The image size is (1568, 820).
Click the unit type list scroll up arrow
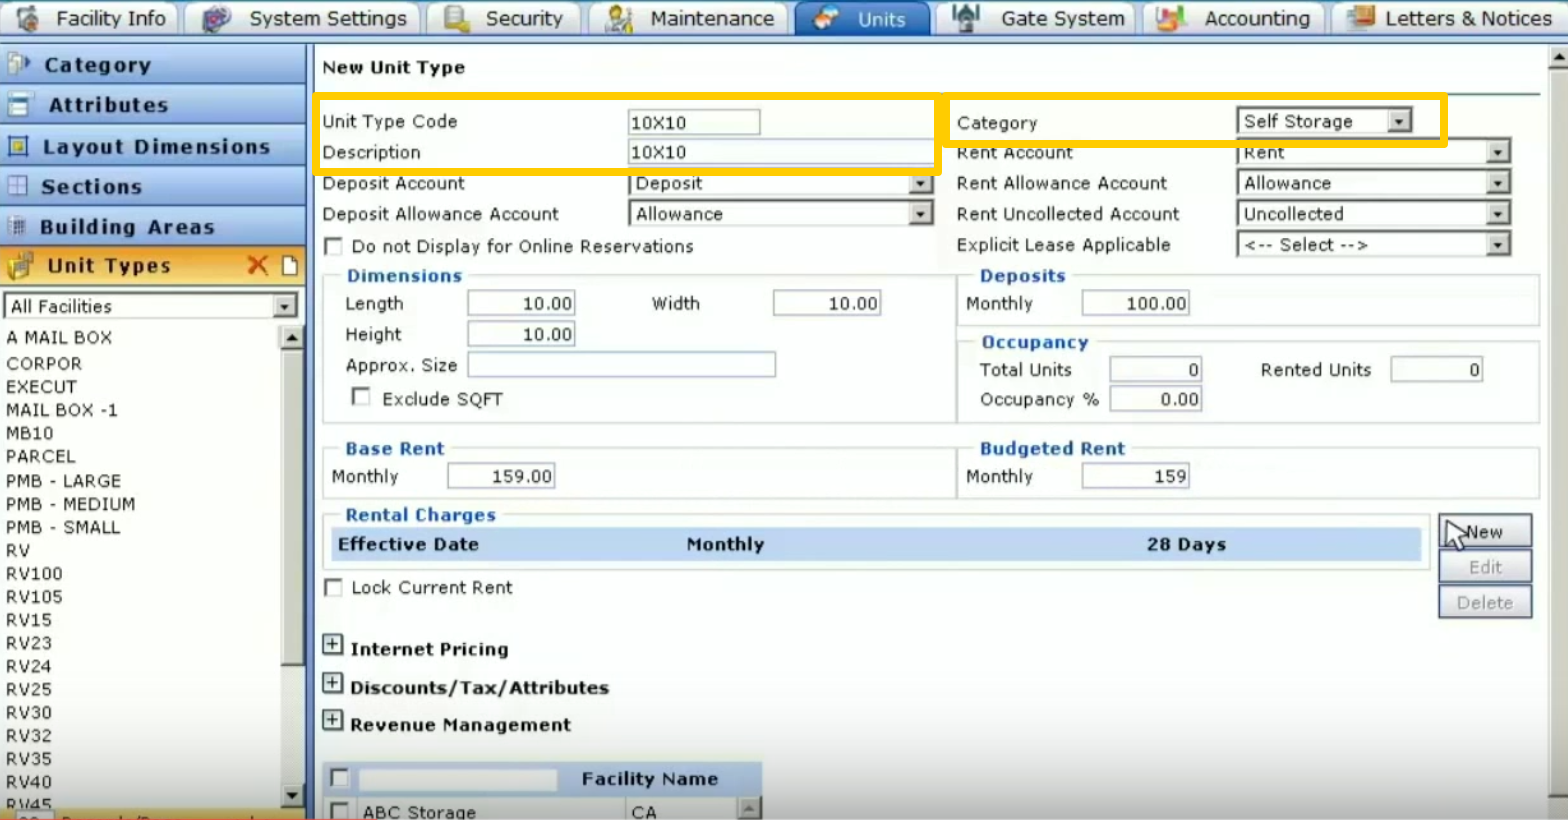(292, 337)
